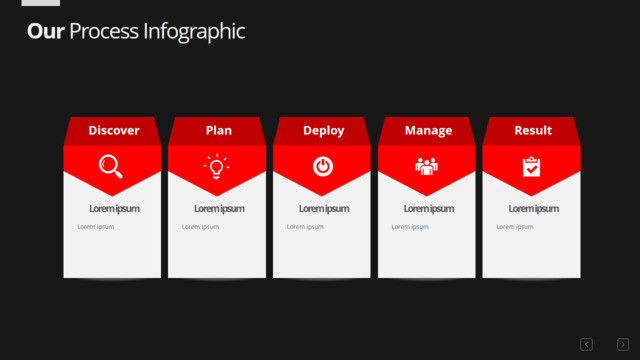Click the clipboard checkmark icon under Result

531,167
